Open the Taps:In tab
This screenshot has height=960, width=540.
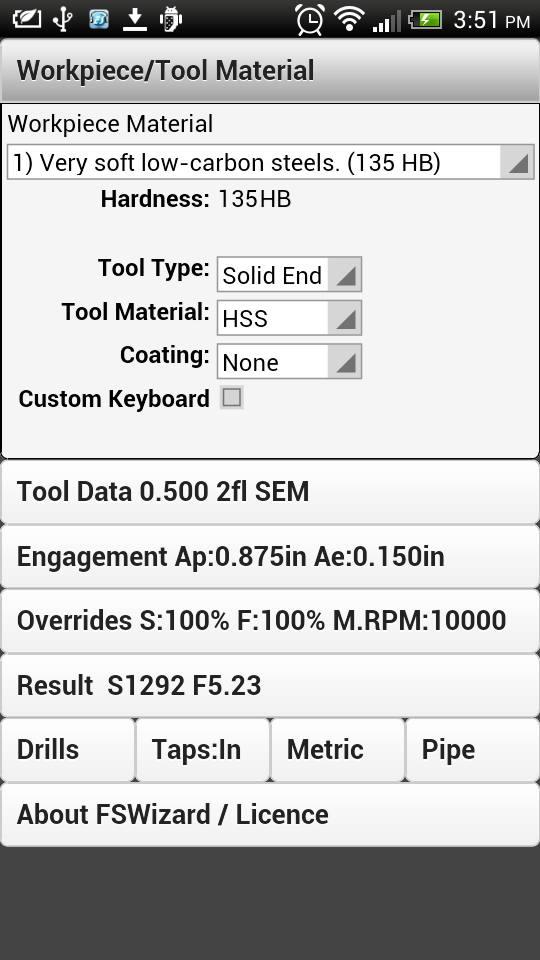pyautogui.click(x=203, y=750)
